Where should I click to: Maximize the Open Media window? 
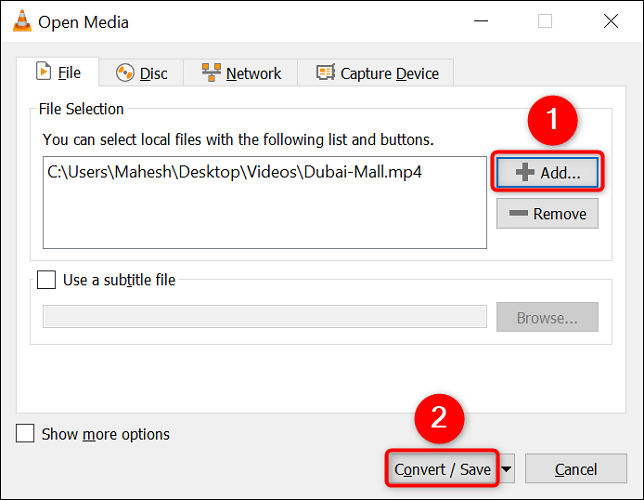click(x=545, y=21)
